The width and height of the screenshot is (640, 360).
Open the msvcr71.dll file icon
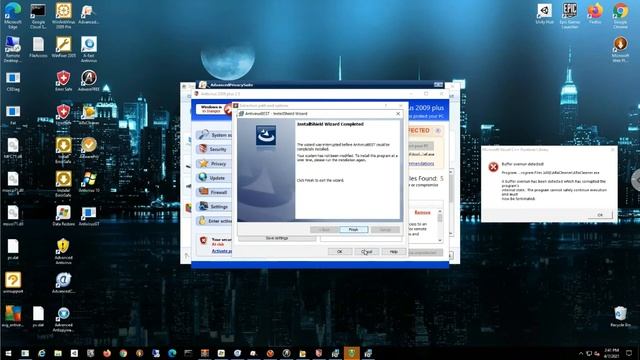click(x=13, y=216)
